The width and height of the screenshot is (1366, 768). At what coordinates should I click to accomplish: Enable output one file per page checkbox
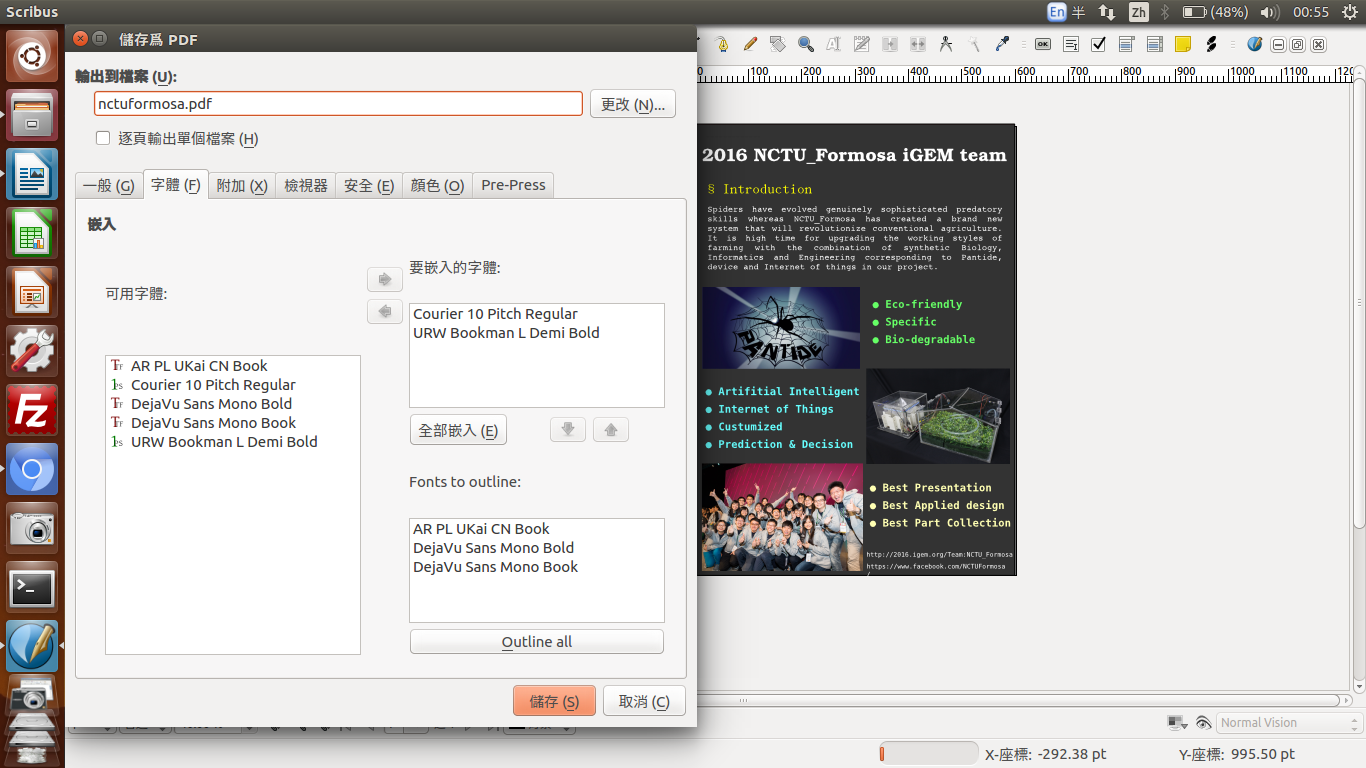click(102, 138)
